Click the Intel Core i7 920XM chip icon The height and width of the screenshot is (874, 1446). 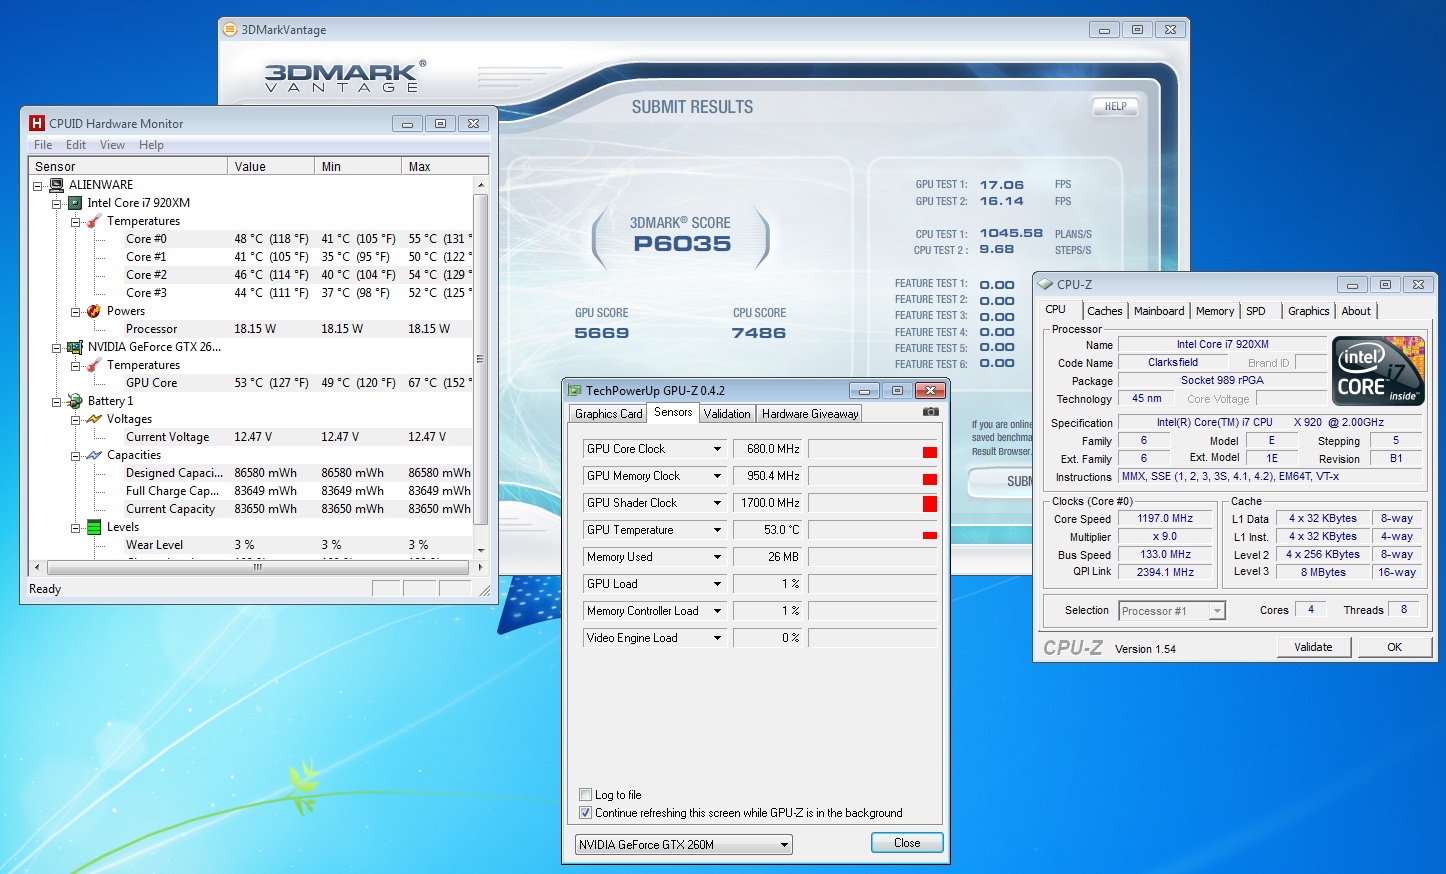pyautogui.click(x=75, y=203)
